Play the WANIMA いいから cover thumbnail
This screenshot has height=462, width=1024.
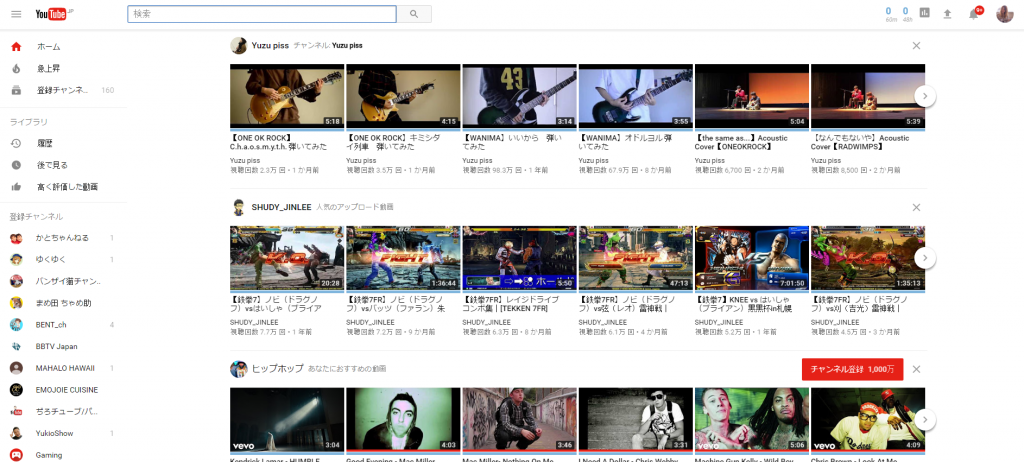point(519,96)
